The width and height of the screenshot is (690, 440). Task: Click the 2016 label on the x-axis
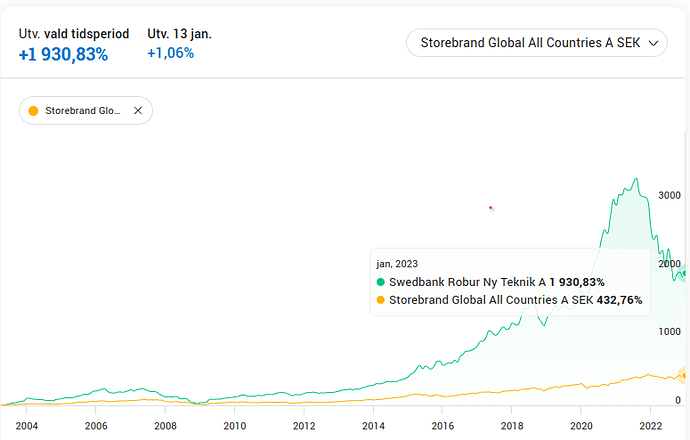coord(443,426)
